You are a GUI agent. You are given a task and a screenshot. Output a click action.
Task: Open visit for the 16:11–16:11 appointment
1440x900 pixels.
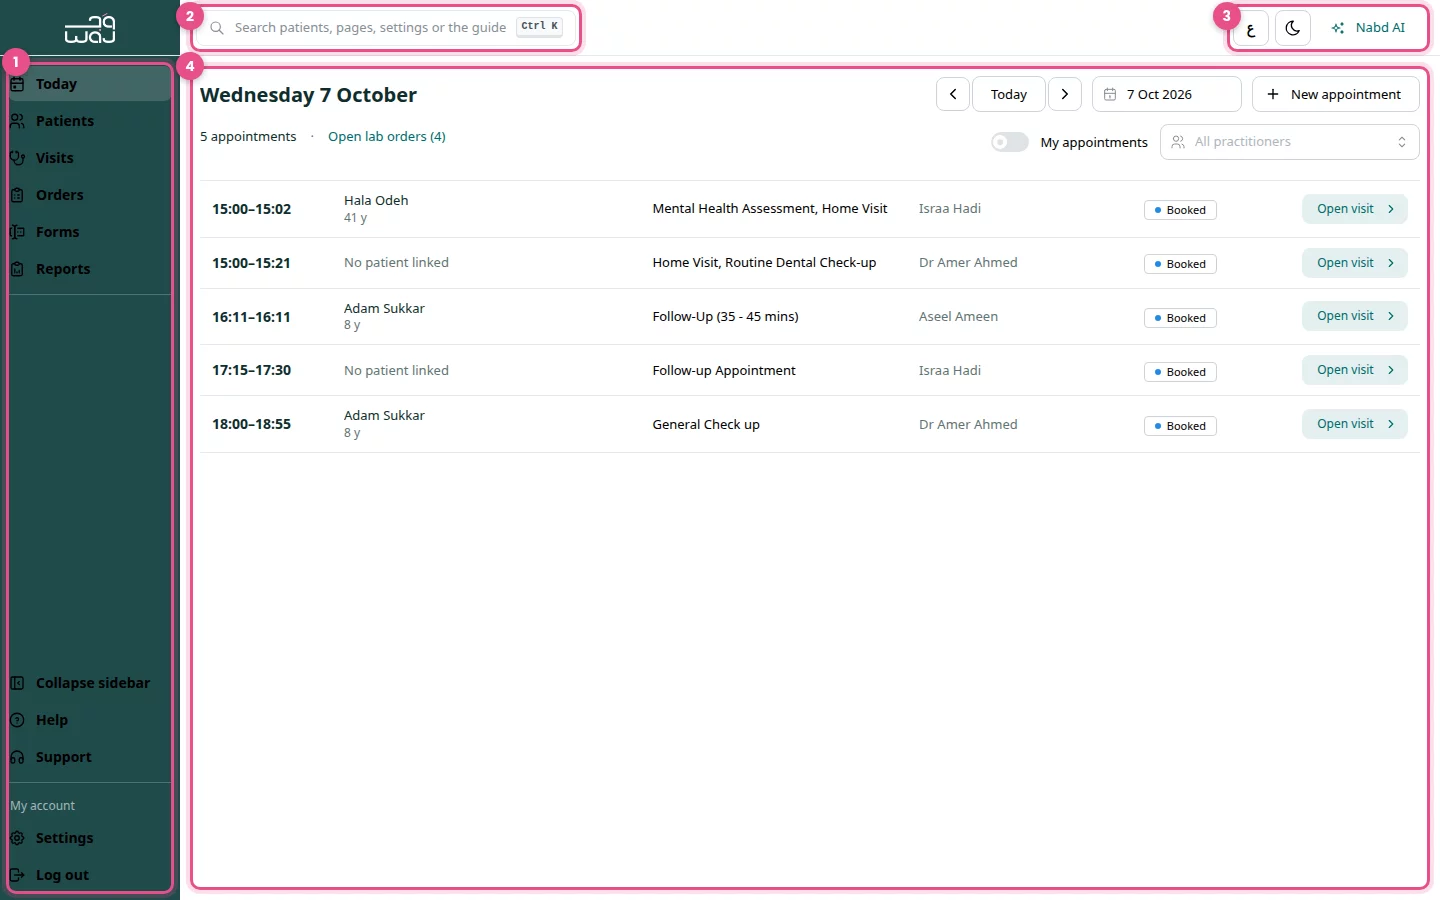pos(1355,316)
